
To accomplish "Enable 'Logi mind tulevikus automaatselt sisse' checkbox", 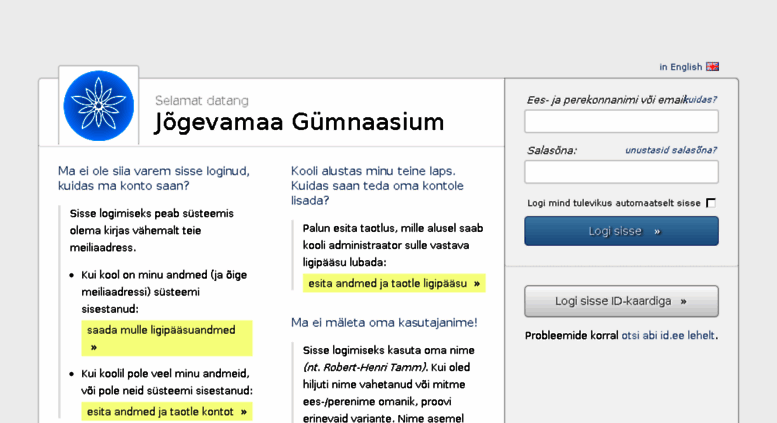I will pos(711,203).
